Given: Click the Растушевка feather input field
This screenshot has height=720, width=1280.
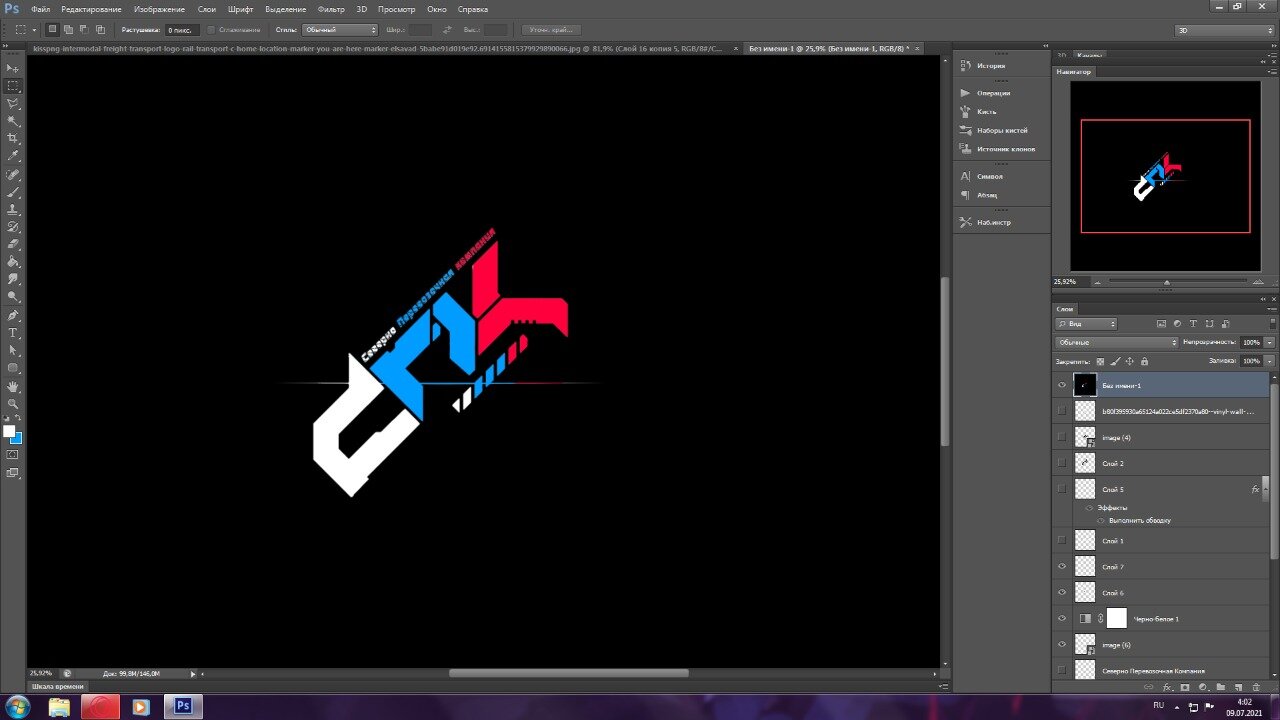Looking at the screenshot, I should tap(180, 30).
